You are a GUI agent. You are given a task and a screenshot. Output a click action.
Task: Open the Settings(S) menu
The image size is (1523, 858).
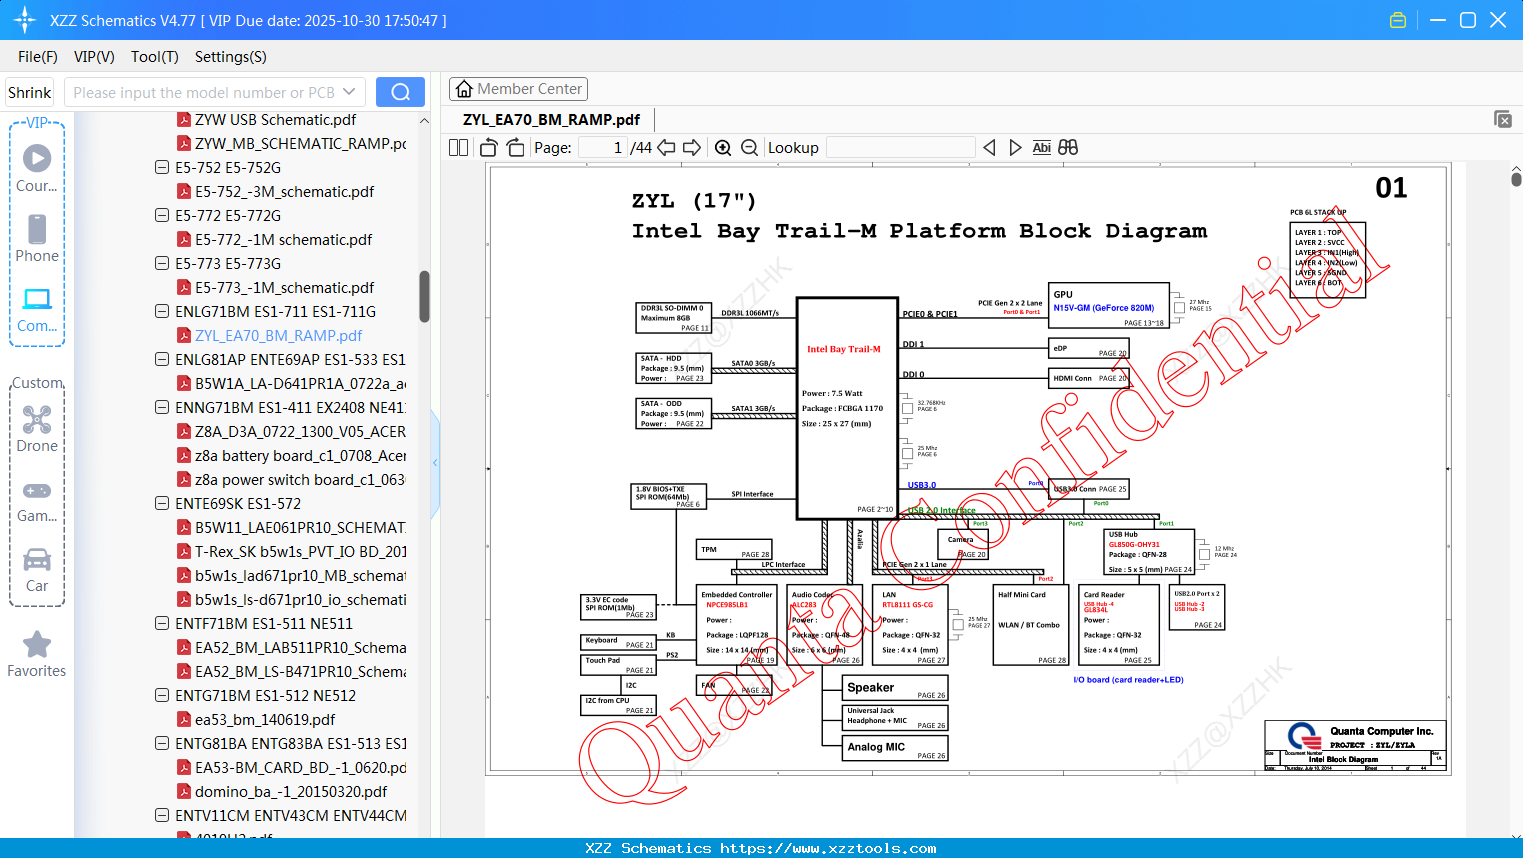point(231,57)
